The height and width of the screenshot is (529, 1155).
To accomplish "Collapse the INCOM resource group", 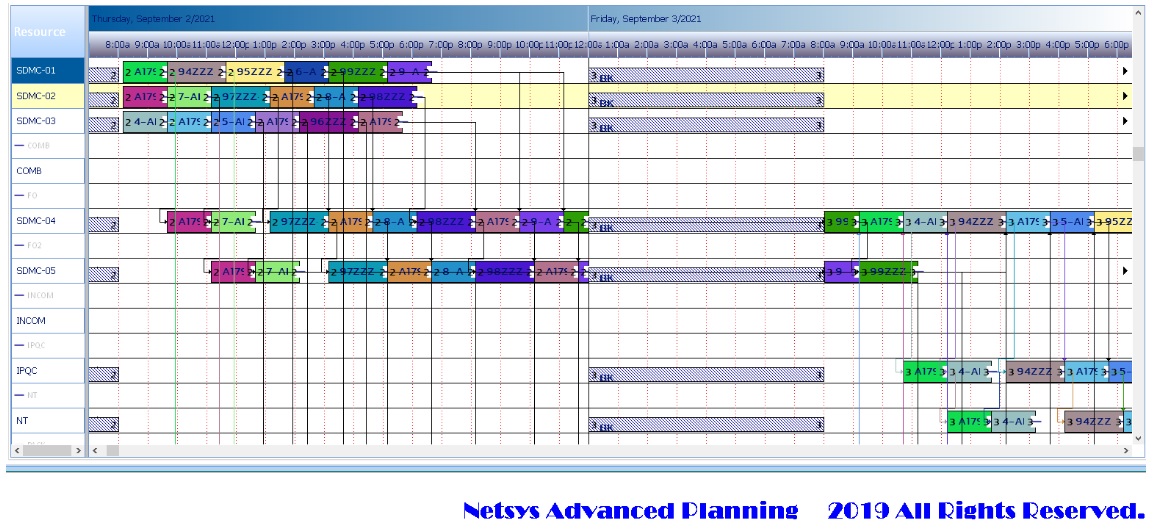I will coord(20,296).
